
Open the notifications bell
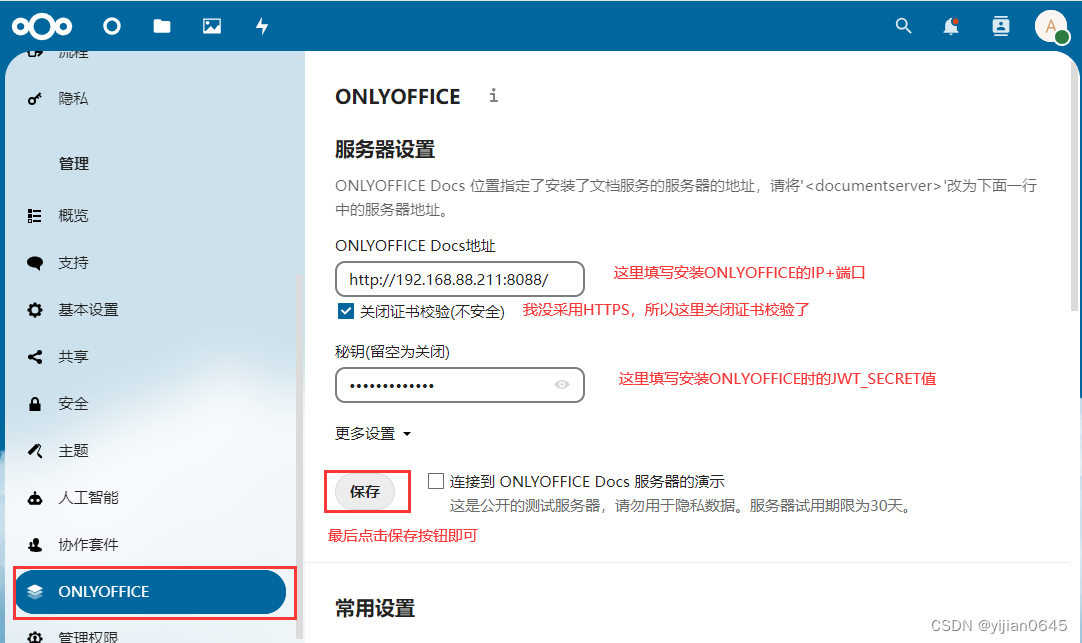point(951,26)
